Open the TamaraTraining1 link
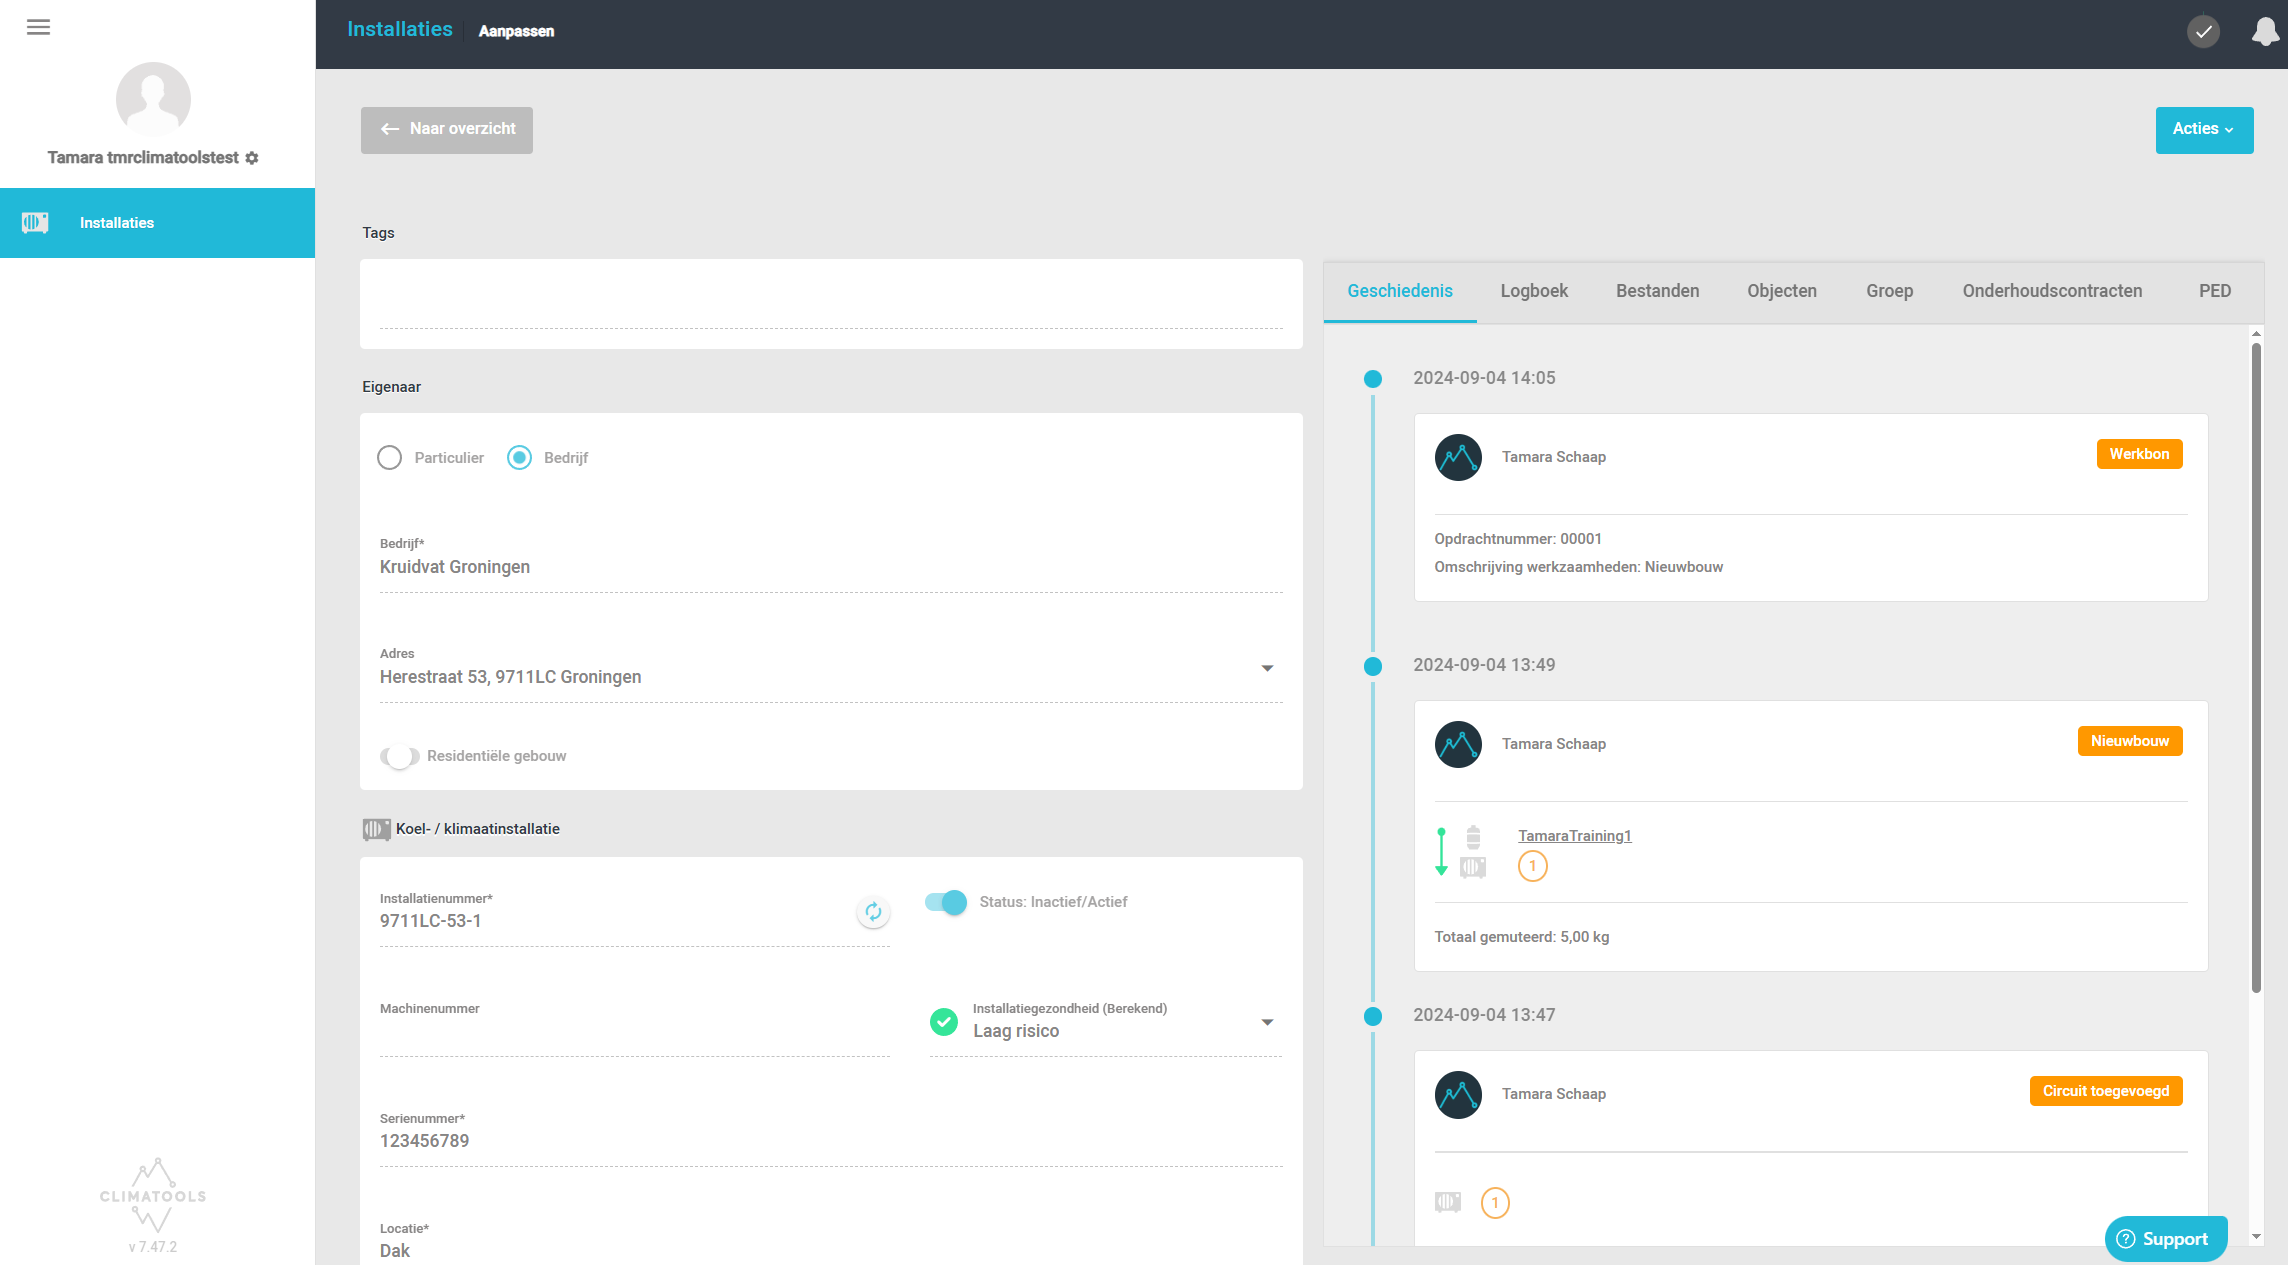The width and height of the screenshot is (2288, 1265). tap(1574, 836)
